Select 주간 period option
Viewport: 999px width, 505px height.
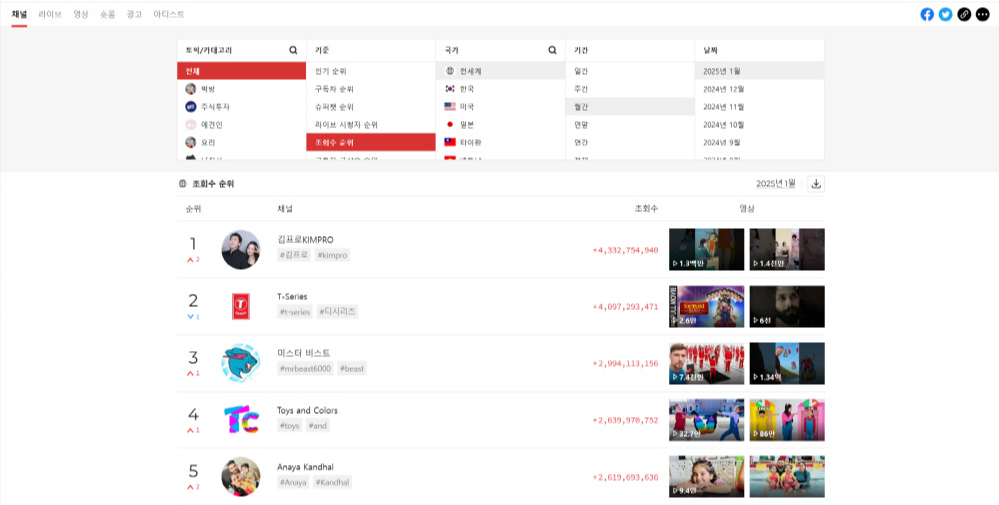(x=581, y=89)
